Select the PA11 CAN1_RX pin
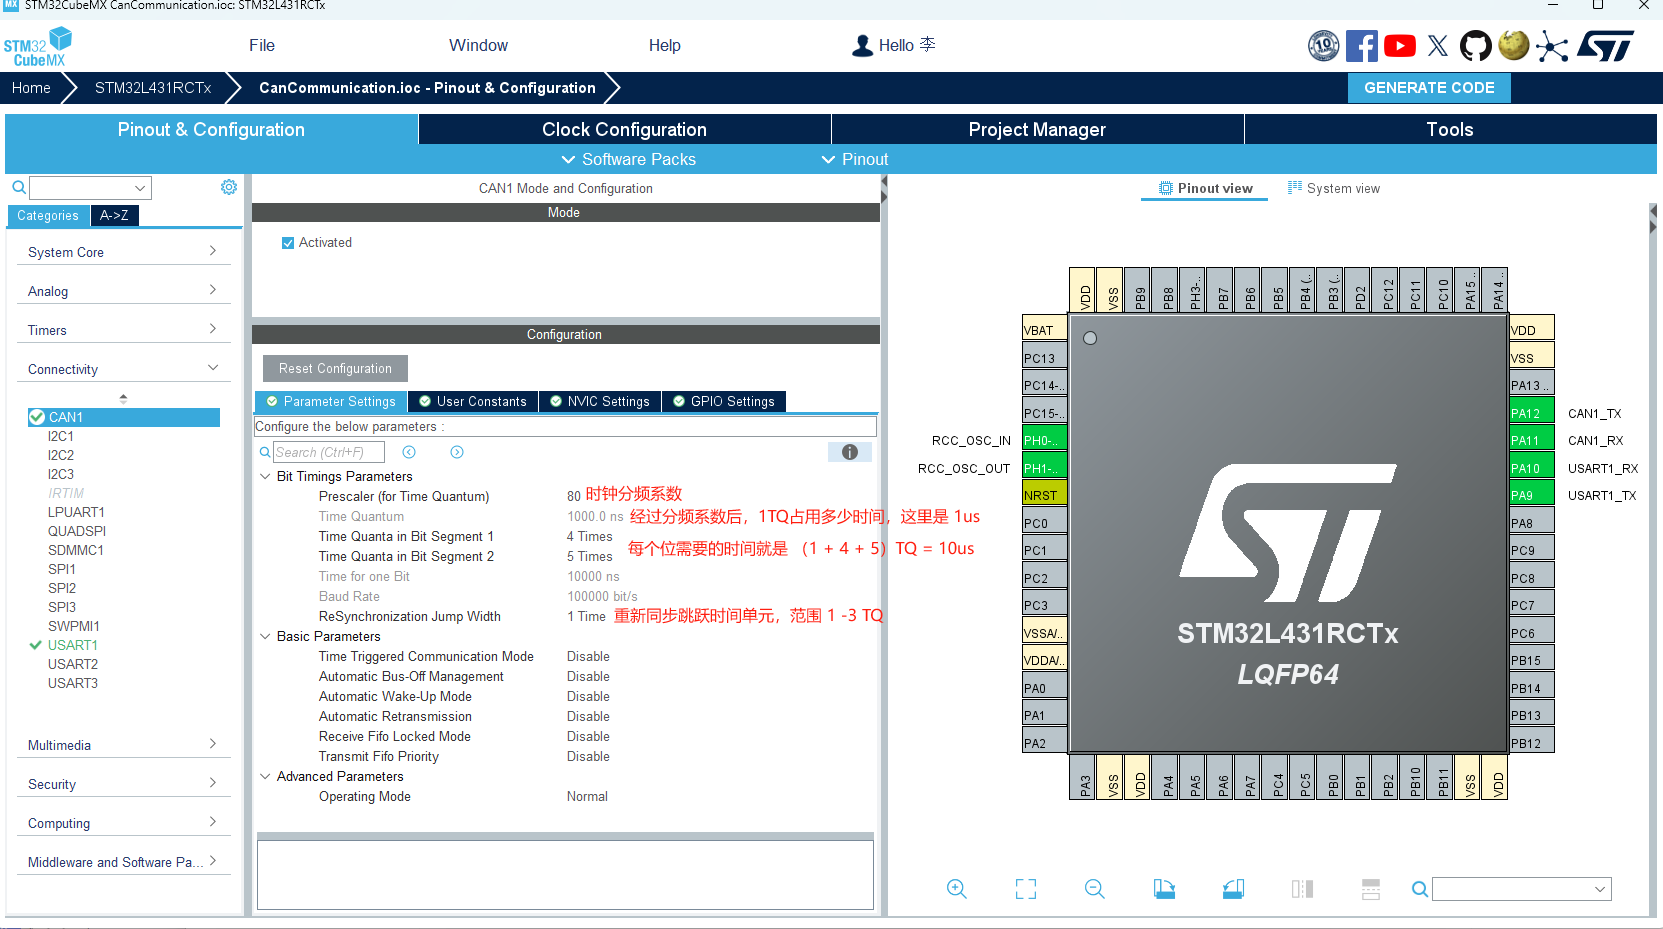The width and height of the screenshot is (1663, 929). click(x=1531, y=440)
